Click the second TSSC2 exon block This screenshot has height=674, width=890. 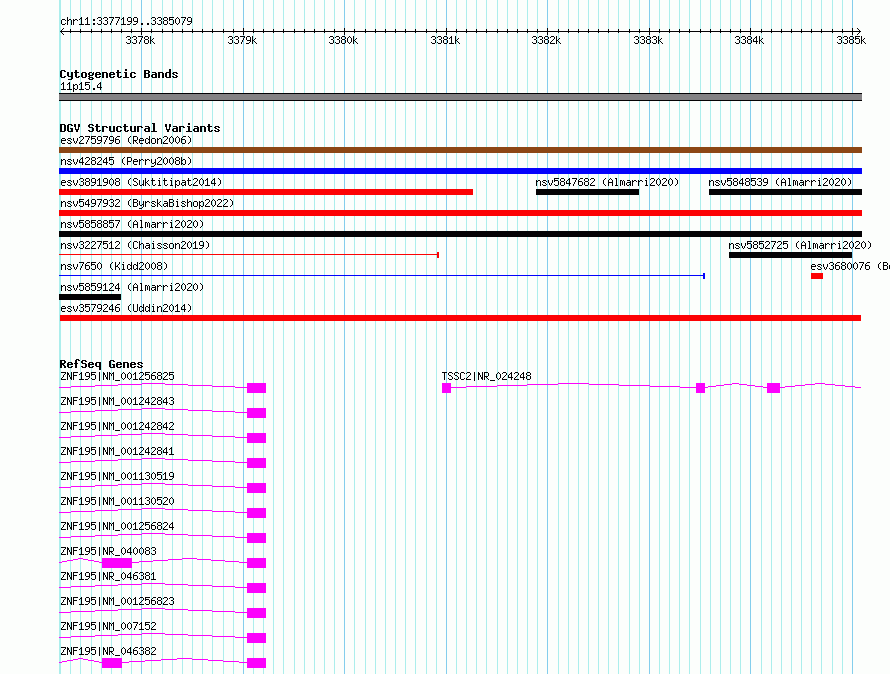pos(700,388)
